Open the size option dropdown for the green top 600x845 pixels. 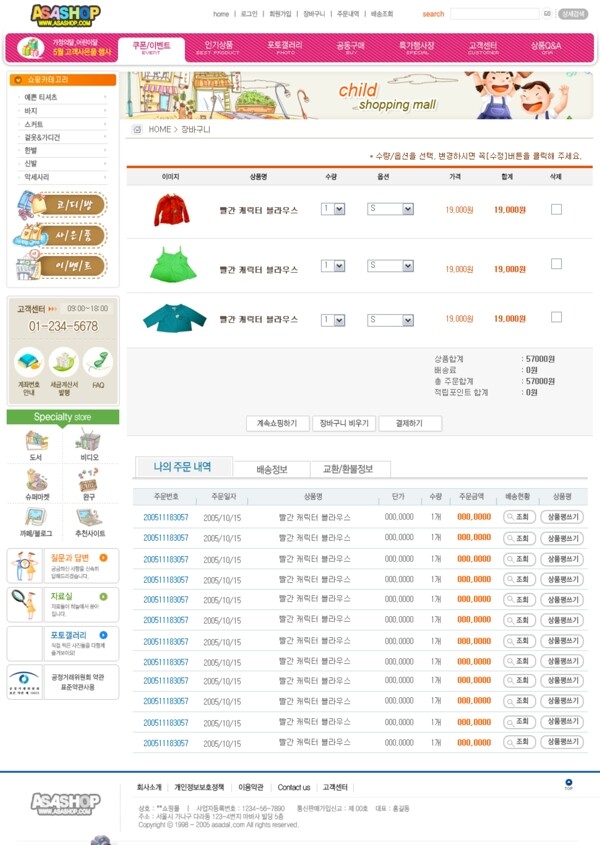[x=390, y=266]
